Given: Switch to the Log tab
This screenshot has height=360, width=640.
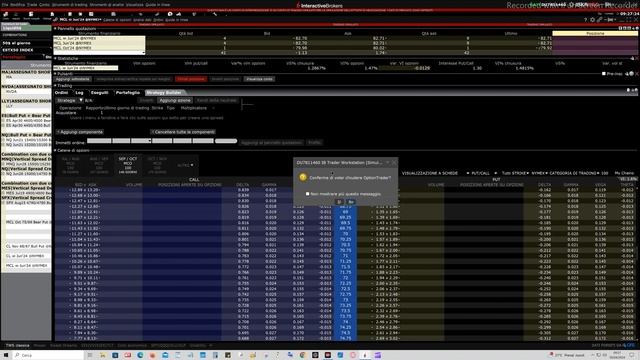Looking at the screenshot, I should pyautogui.click(x=79, y=93).
